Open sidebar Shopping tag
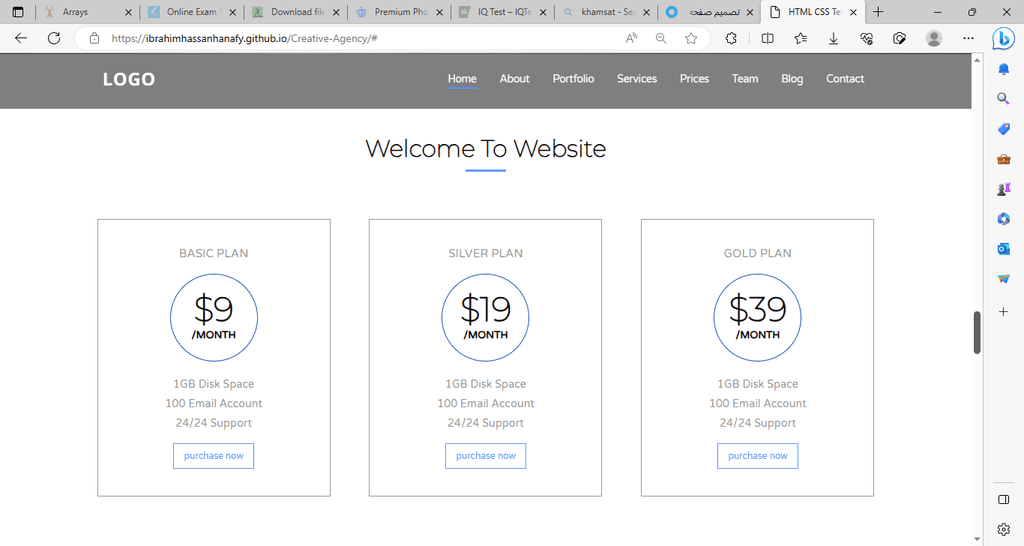The image size is (1024, 546). [x=1004, y=129]
